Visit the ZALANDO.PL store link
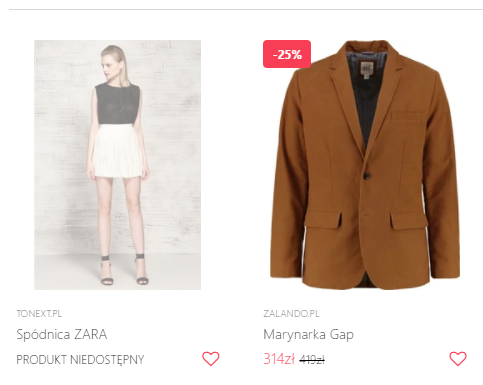This screenshot has height=385, width=483. (291, 314)
